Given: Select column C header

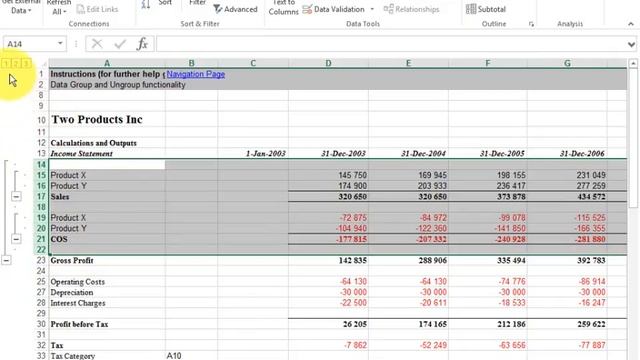Looking at the screenshot, I should click(253, 63).
